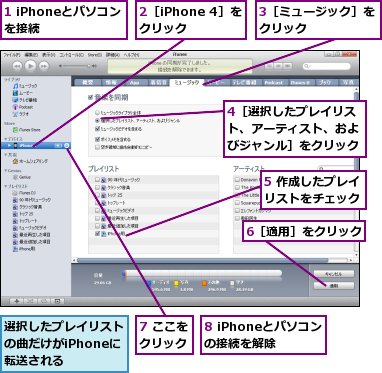Open Movies library in sidebar

[x=23, y=93]
